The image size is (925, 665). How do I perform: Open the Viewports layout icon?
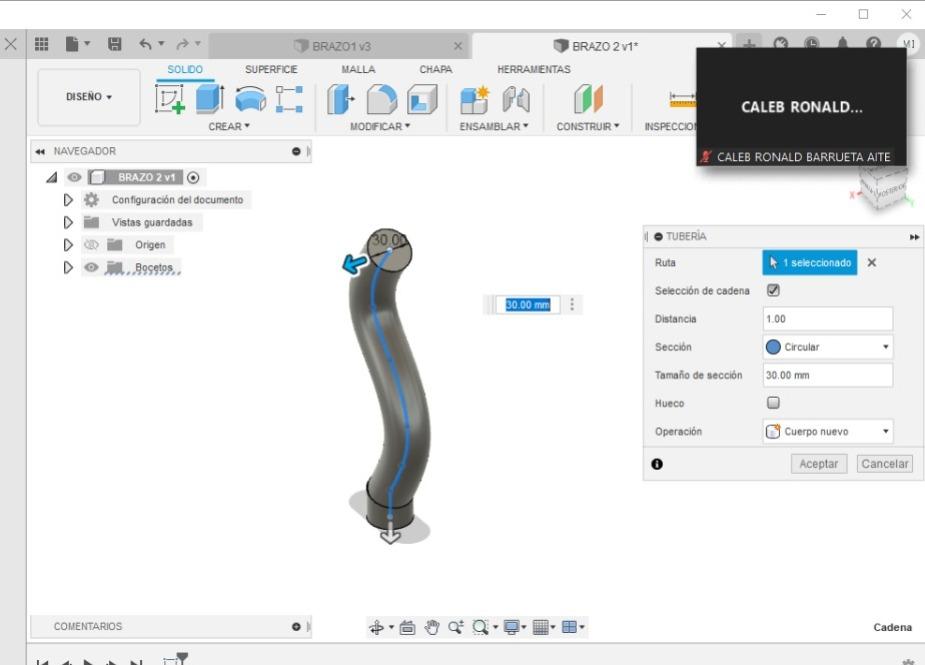tap(569, 627)
